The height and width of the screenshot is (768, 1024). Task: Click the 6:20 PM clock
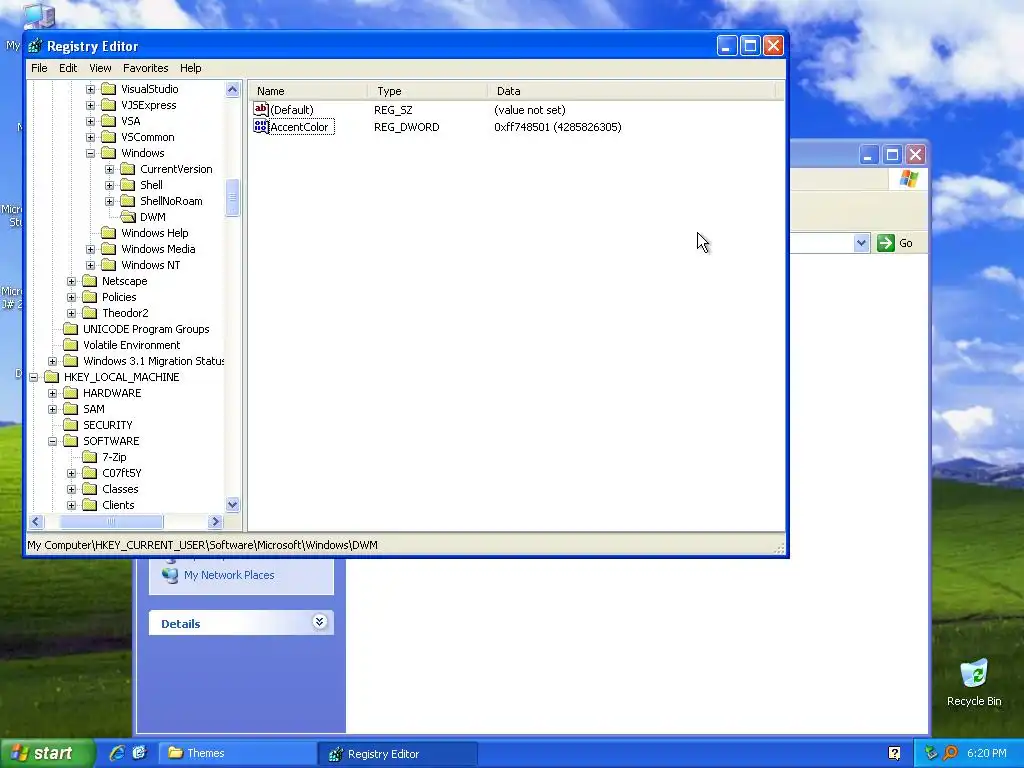[x=986, y=753]
